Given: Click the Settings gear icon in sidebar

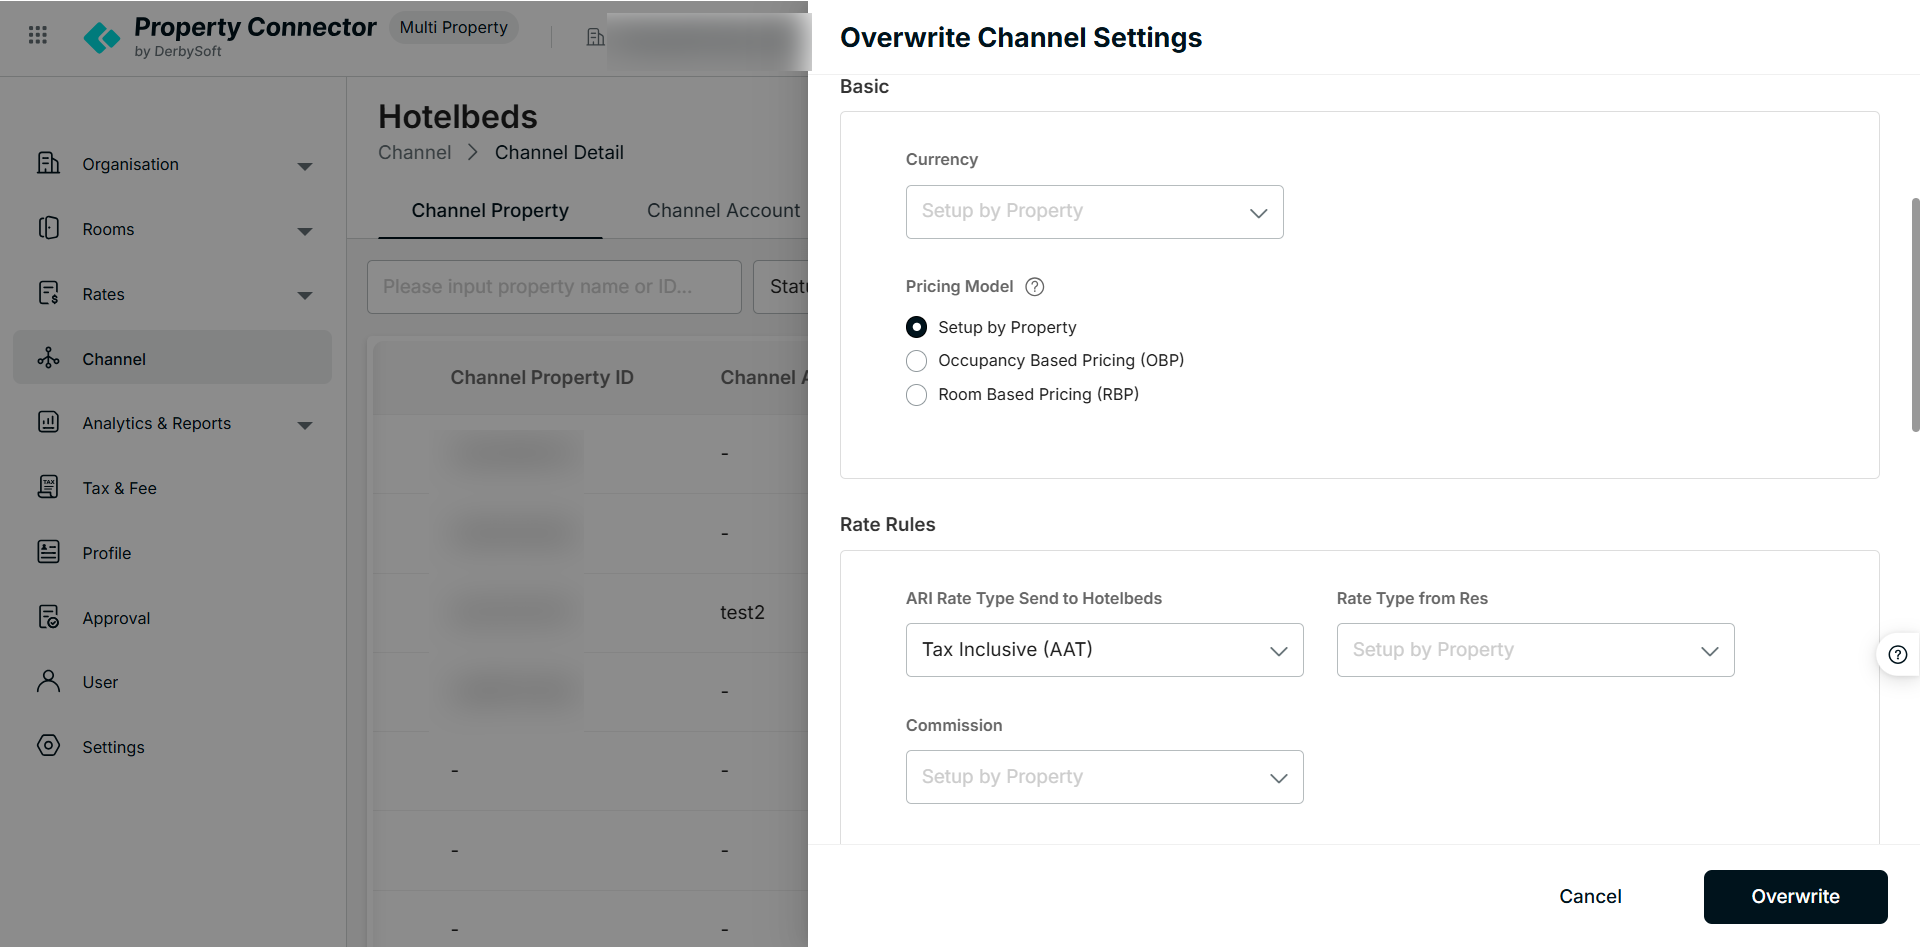Looking at the screenshot, I should [x=48, y=746].
